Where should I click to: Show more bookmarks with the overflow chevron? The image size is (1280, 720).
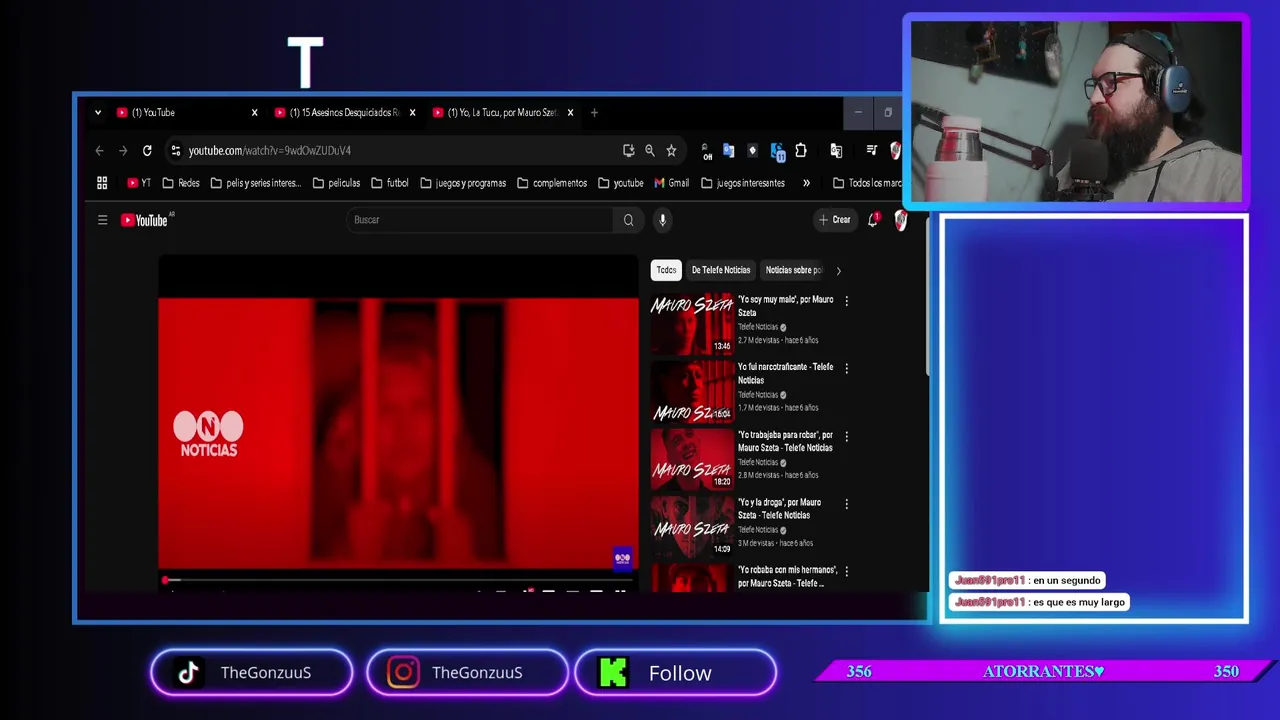[x=808, y=183]
